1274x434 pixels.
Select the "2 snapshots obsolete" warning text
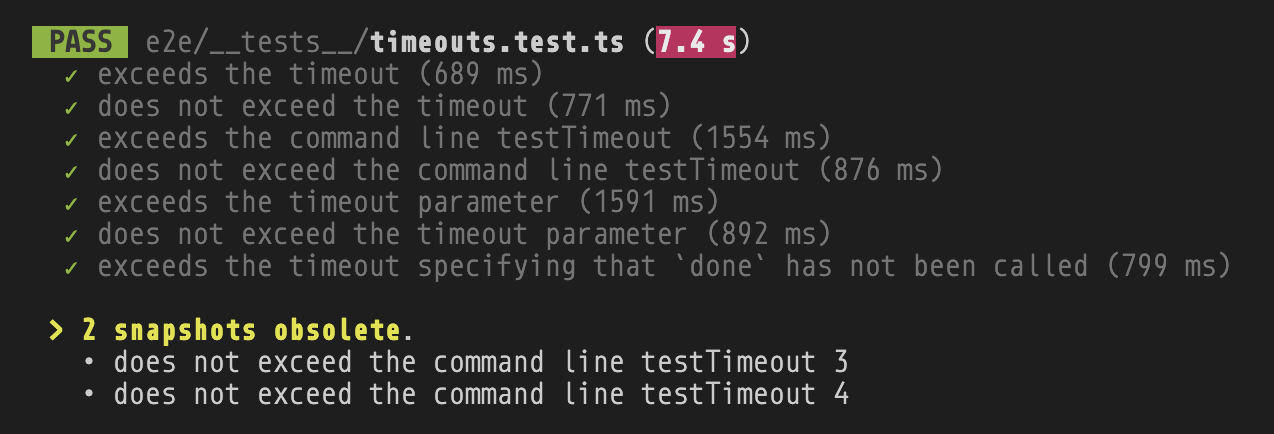(x=257, y=331)
